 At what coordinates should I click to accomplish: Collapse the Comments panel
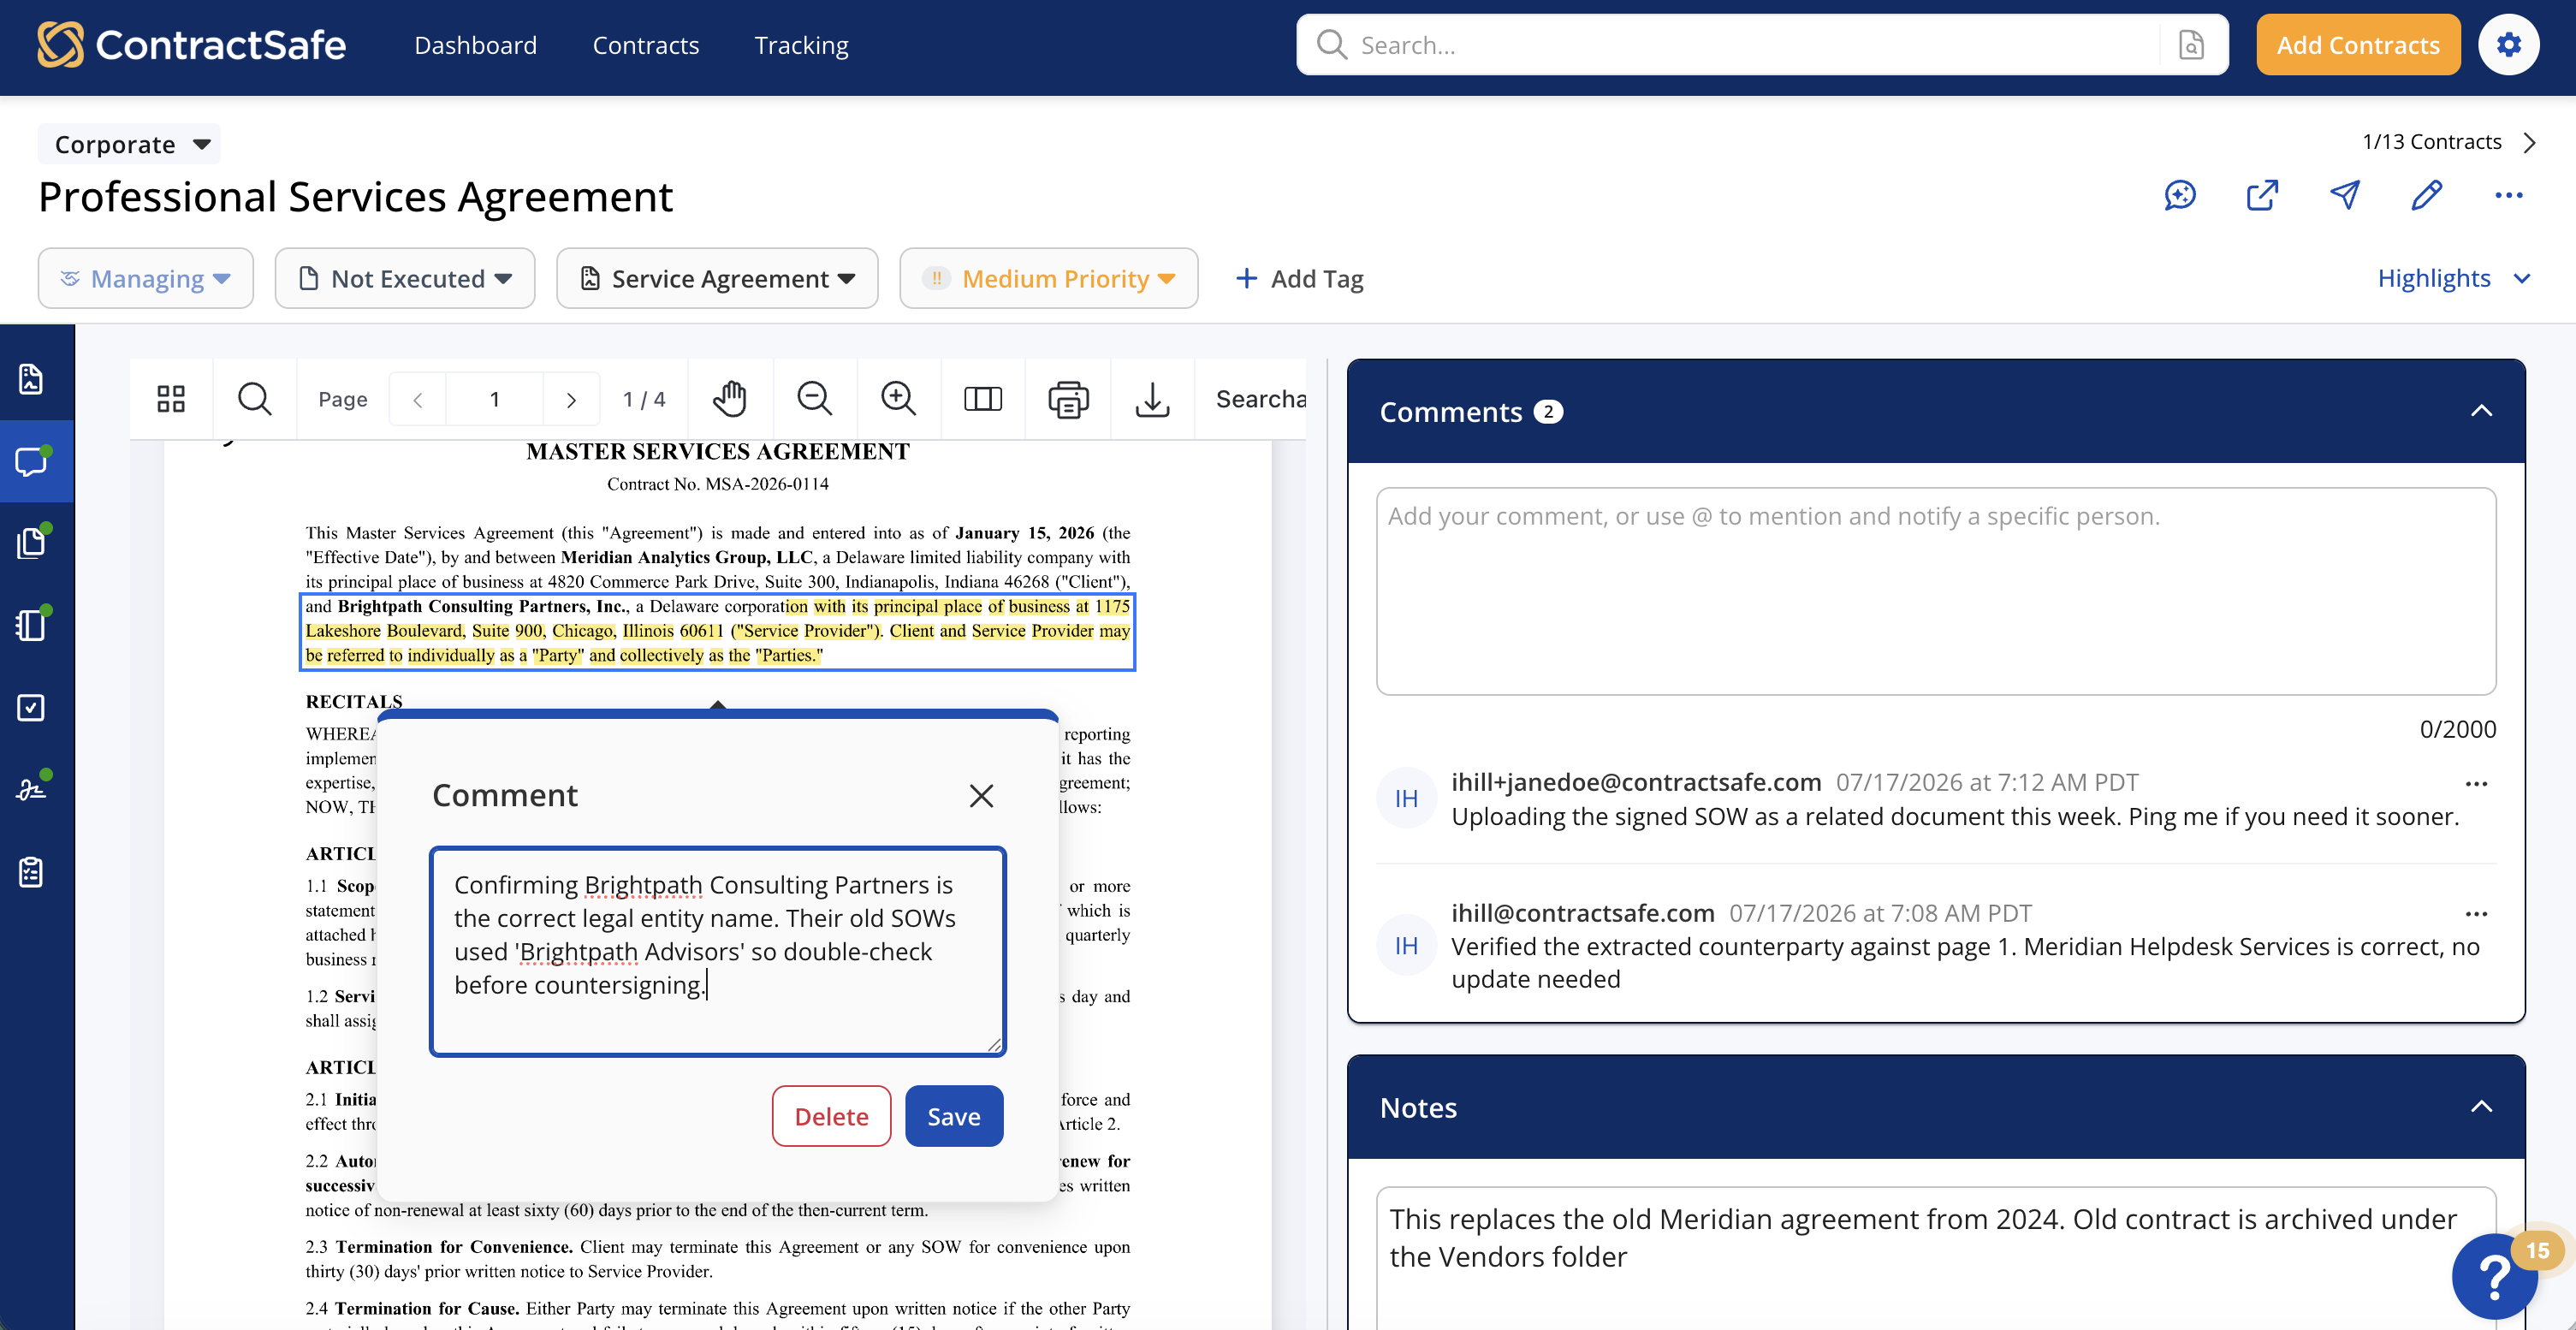point(2481,411)
